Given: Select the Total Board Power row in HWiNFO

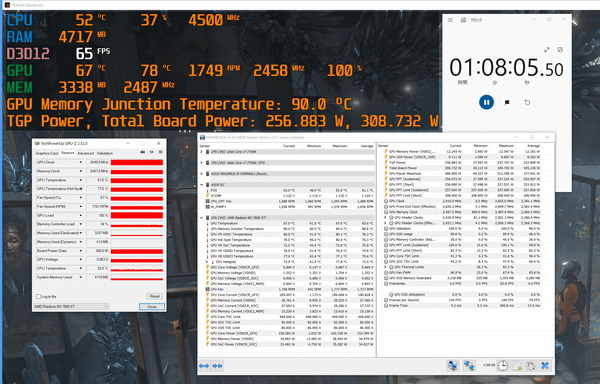Looking at the screenshot, I should pyautogui.click(x=462, y=168).
